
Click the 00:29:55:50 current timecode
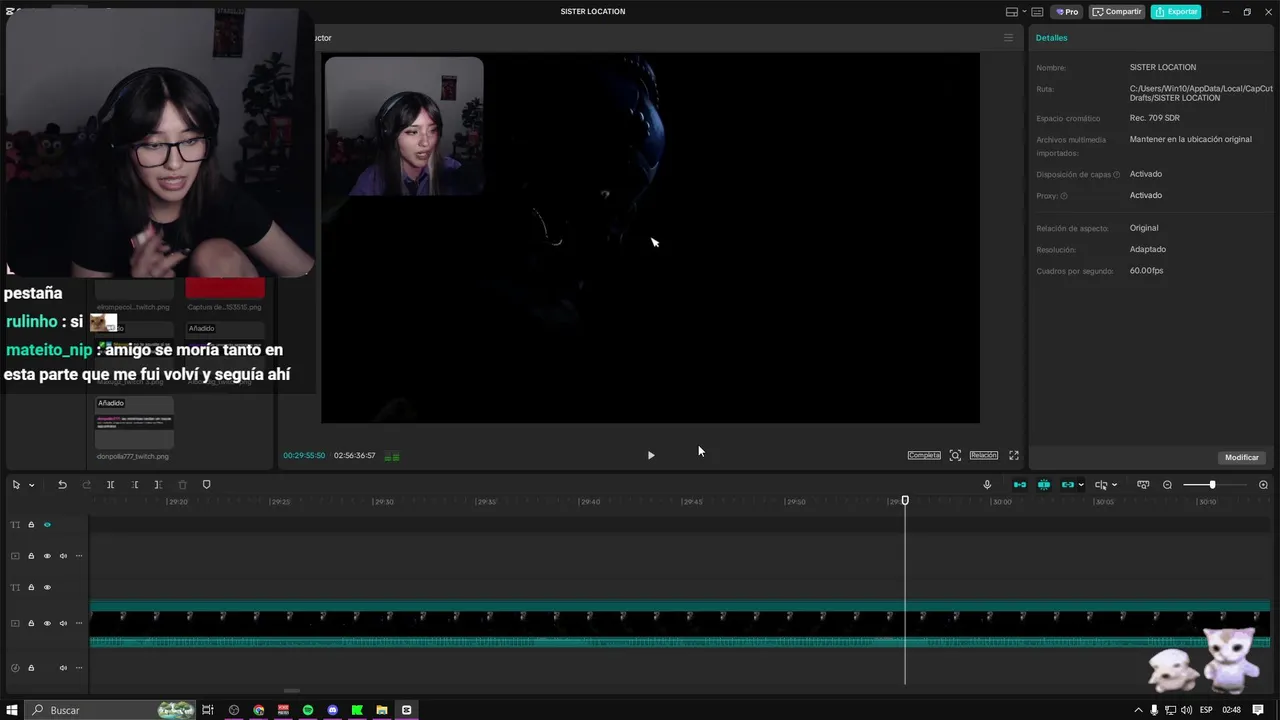[304, 456]
